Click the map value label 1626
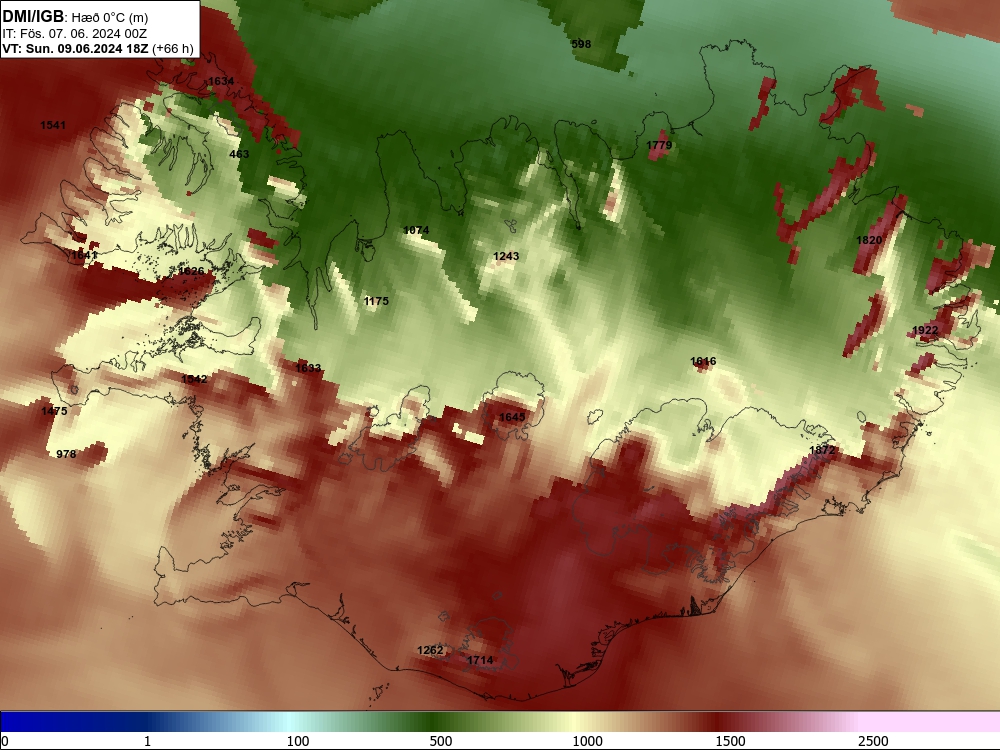The height and width of the screenshot is (750, 1000). [x=191, y=271]
